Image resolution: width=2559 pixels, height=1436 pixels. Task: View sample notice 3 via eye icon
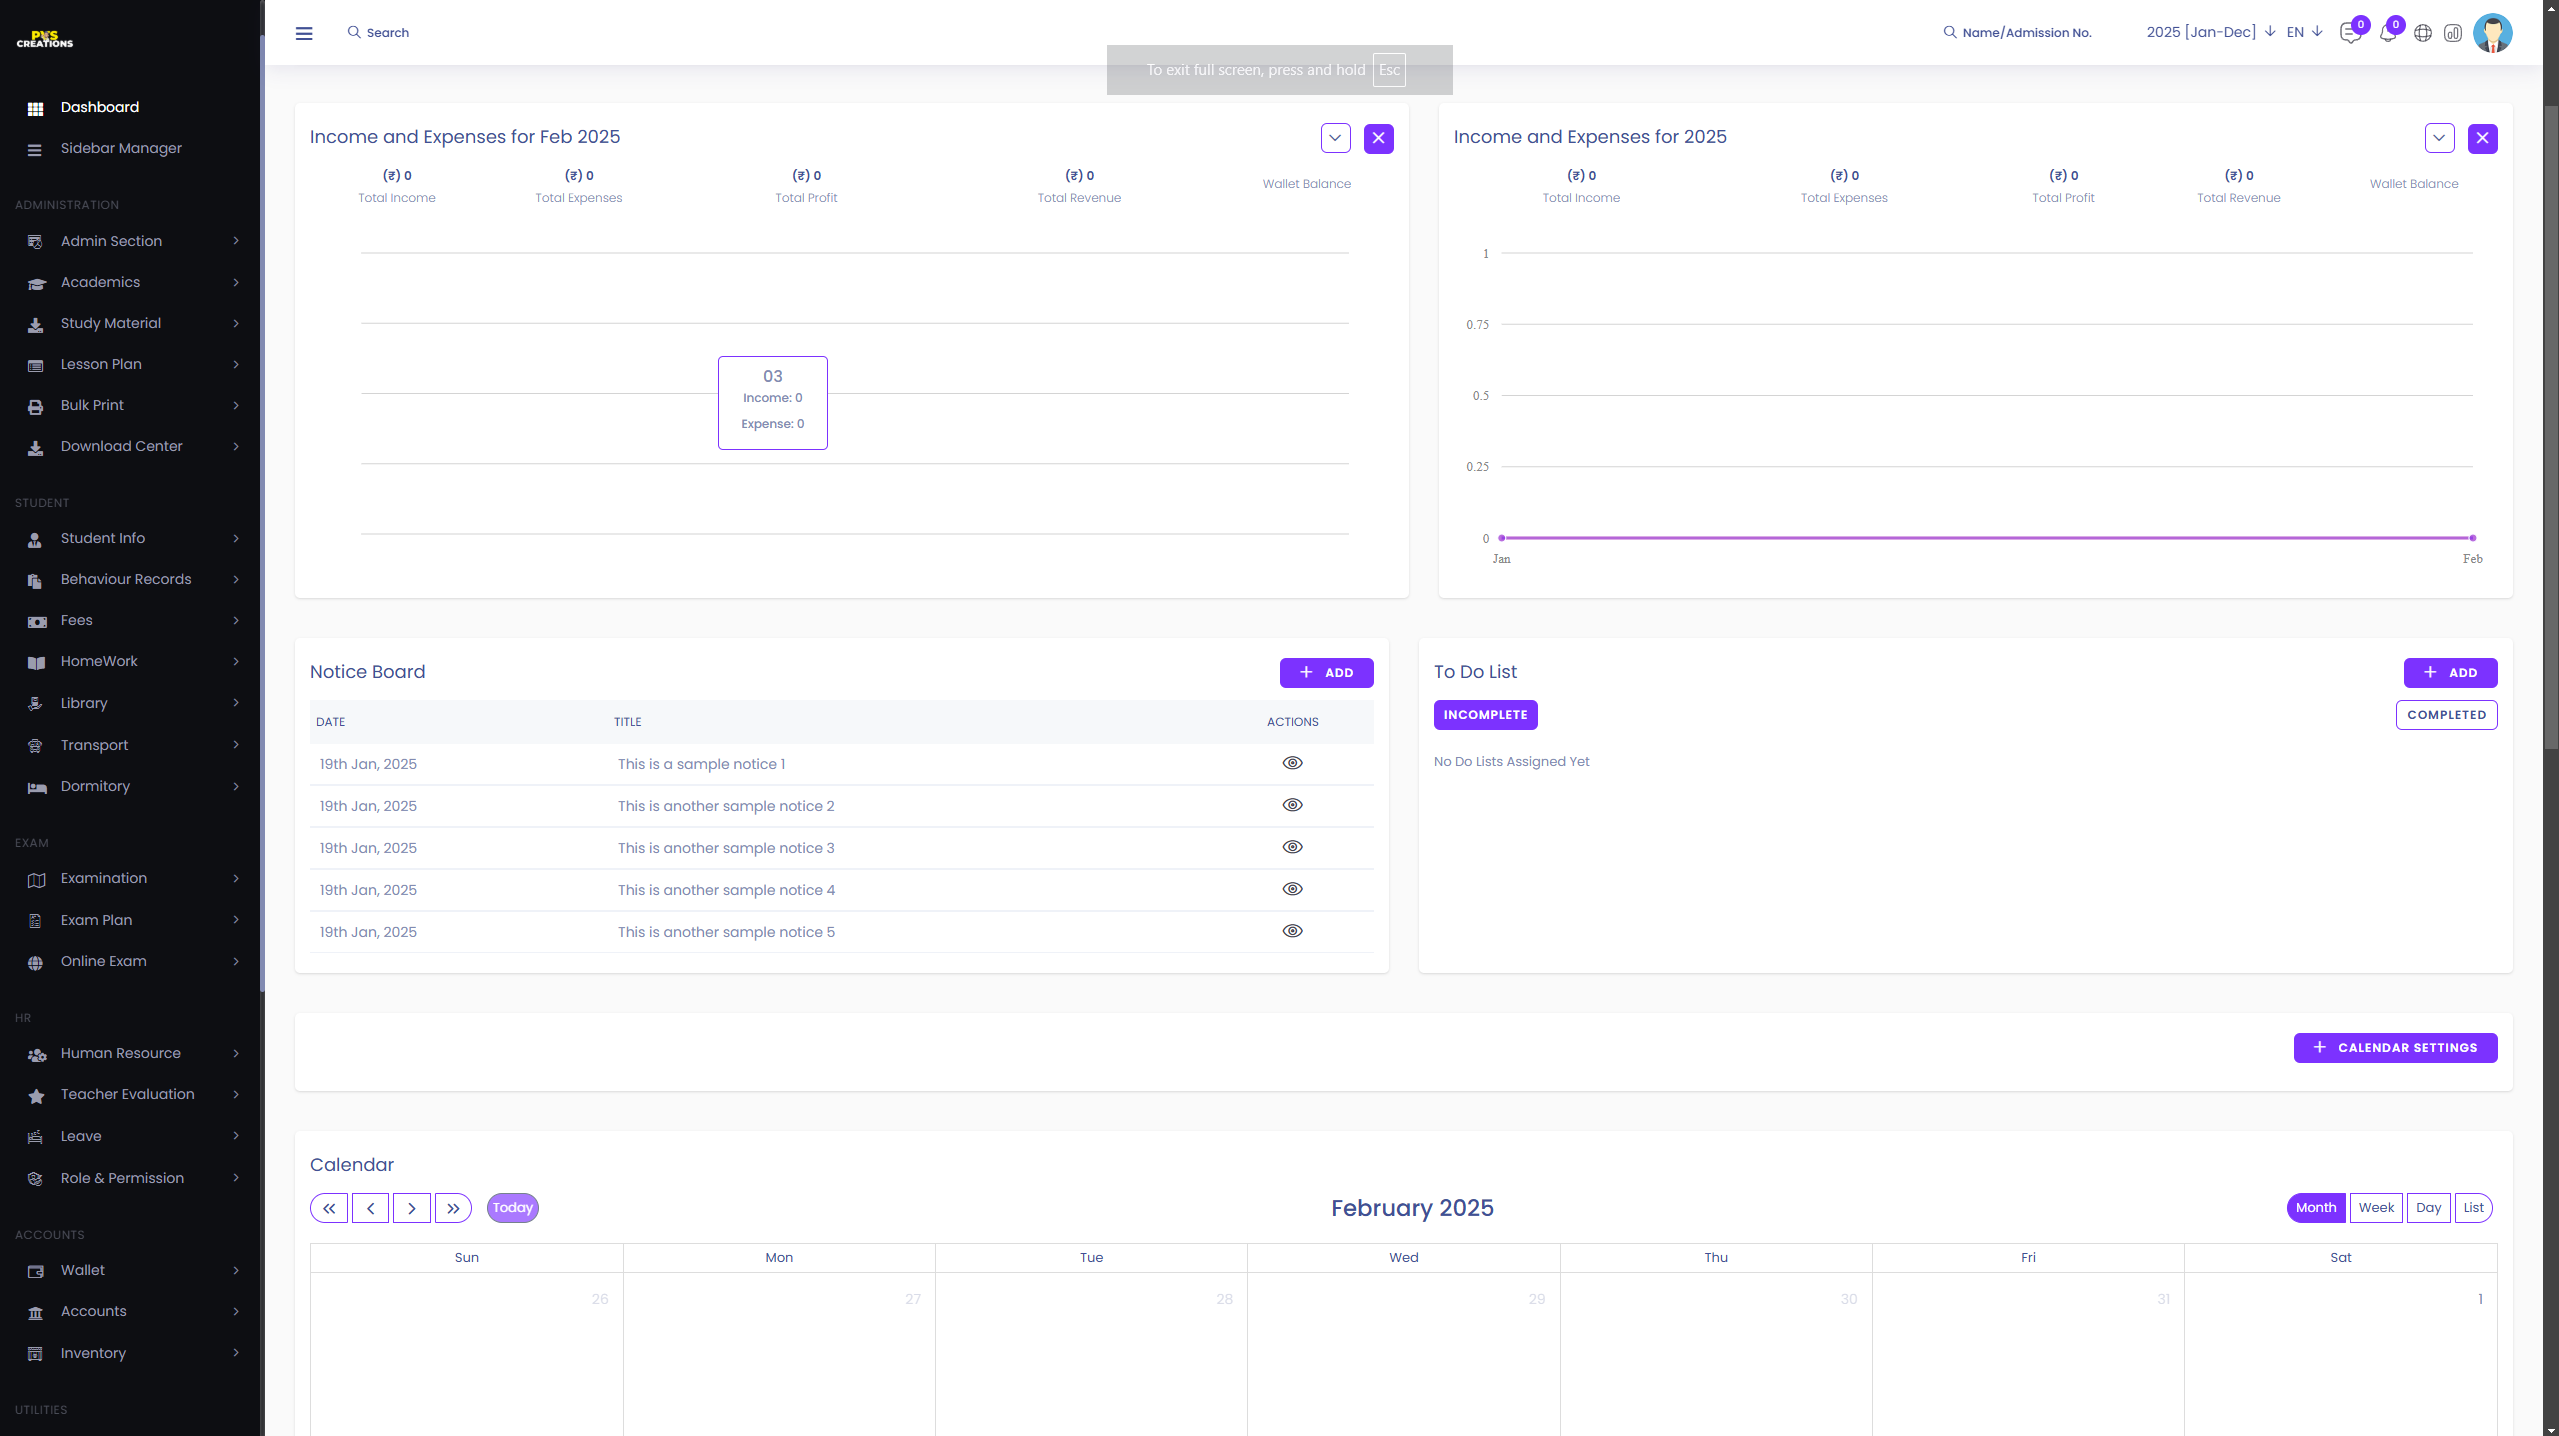pyautogui.click(x=1292, y=847)
